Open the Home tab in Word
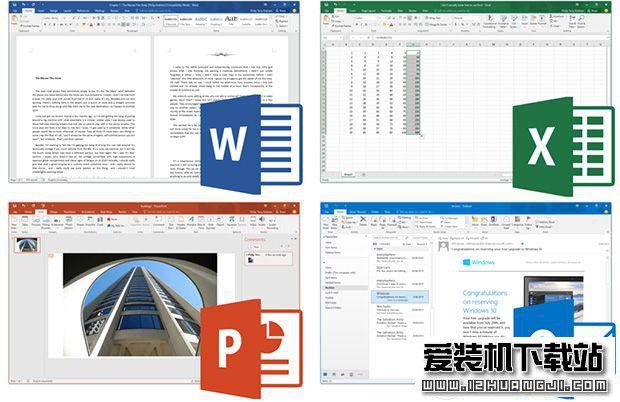This screenshot has height=402, width=620. point(28,11)
